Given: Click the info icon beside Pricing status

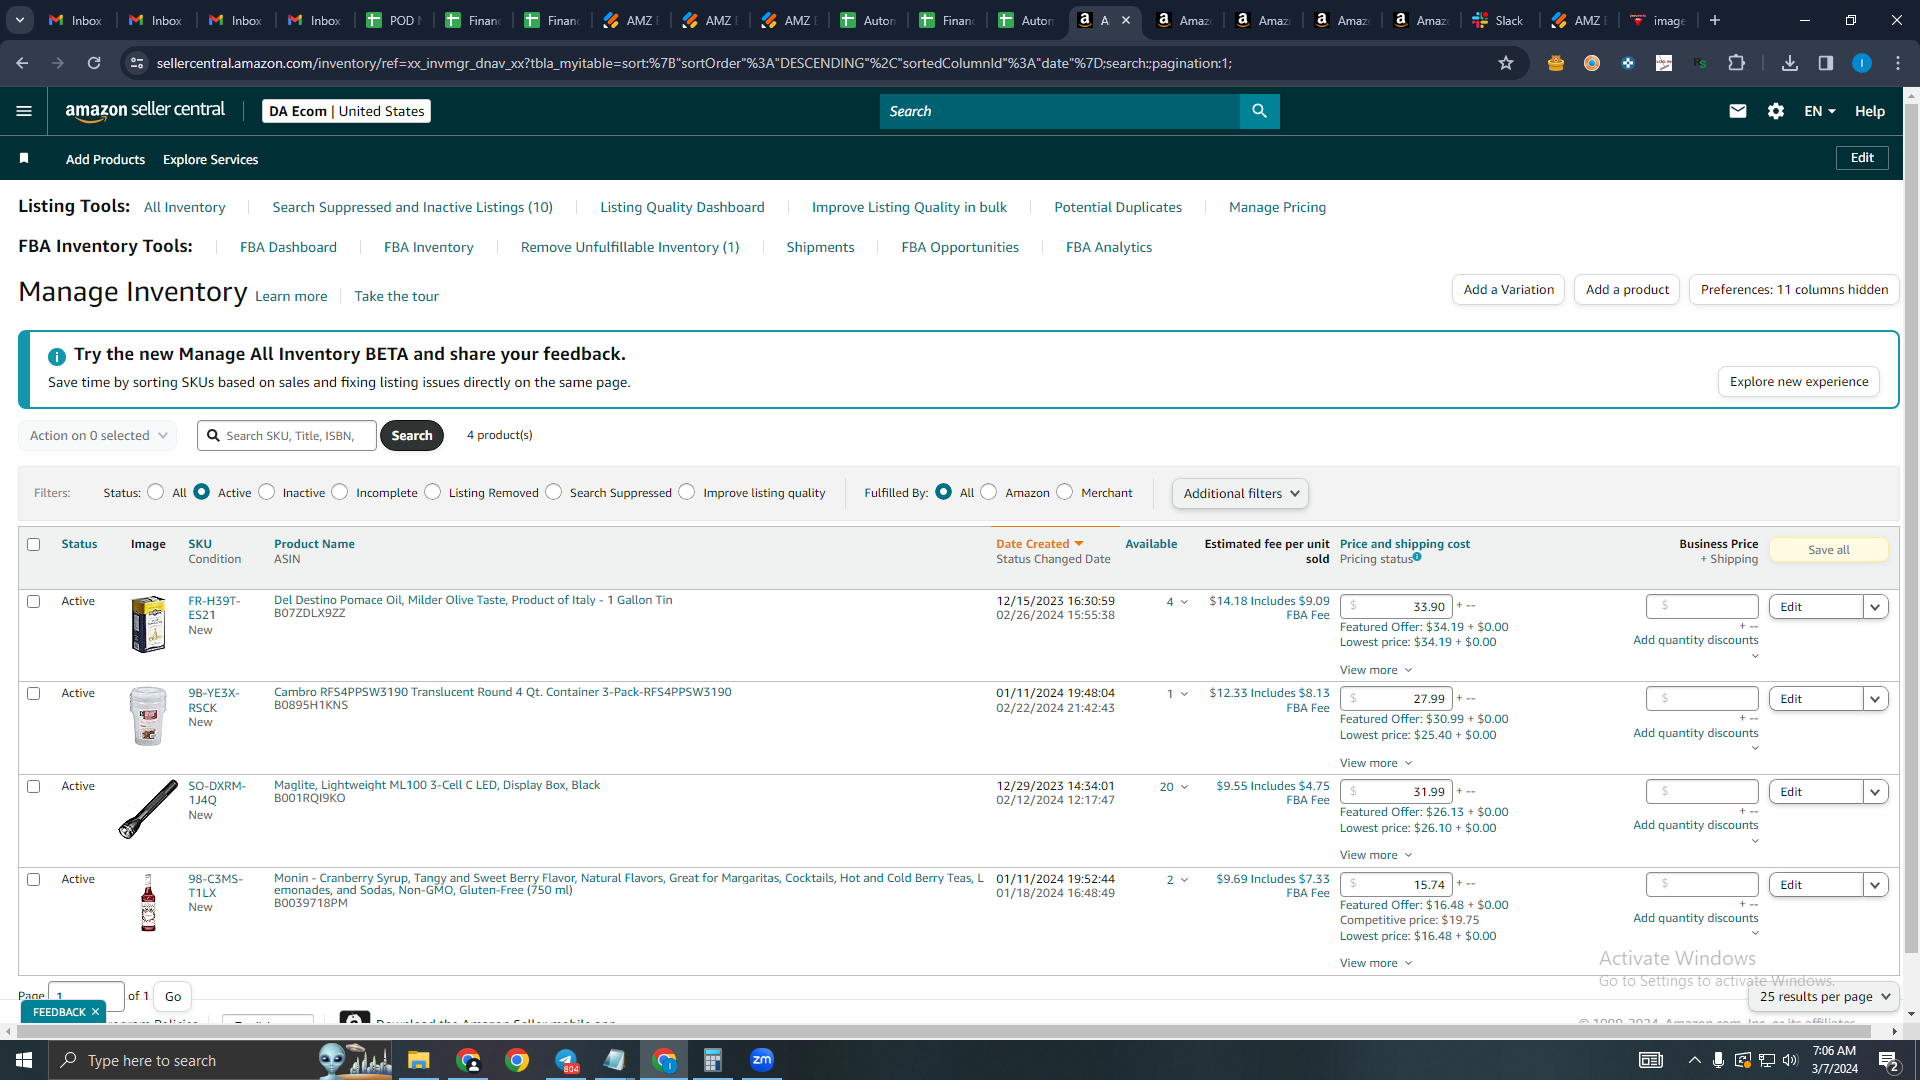Looking at the screenshot, I should 1417,557.
